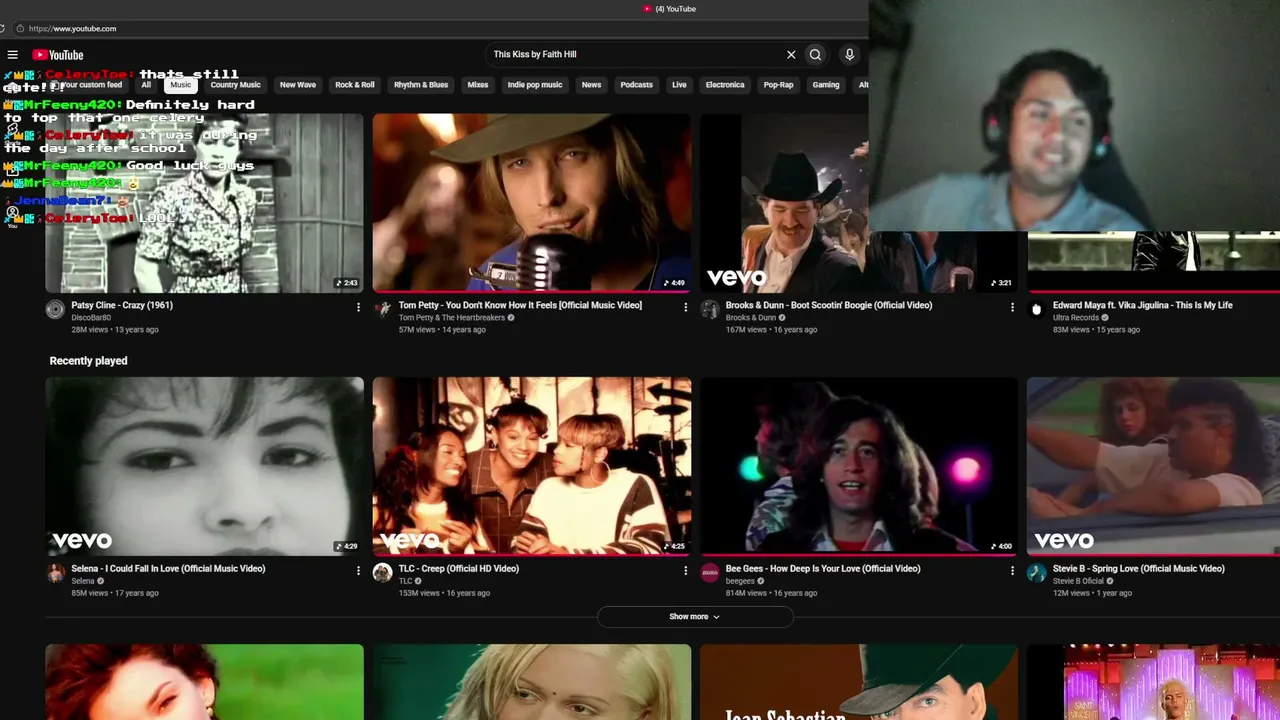Select the Gaming chip

coord(826,85)
